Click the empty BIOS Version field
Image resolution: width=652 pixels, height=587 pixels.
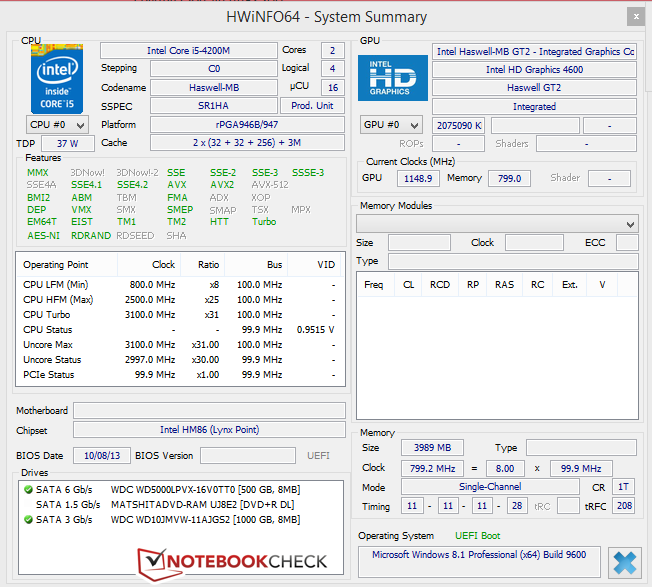point(248,456)
